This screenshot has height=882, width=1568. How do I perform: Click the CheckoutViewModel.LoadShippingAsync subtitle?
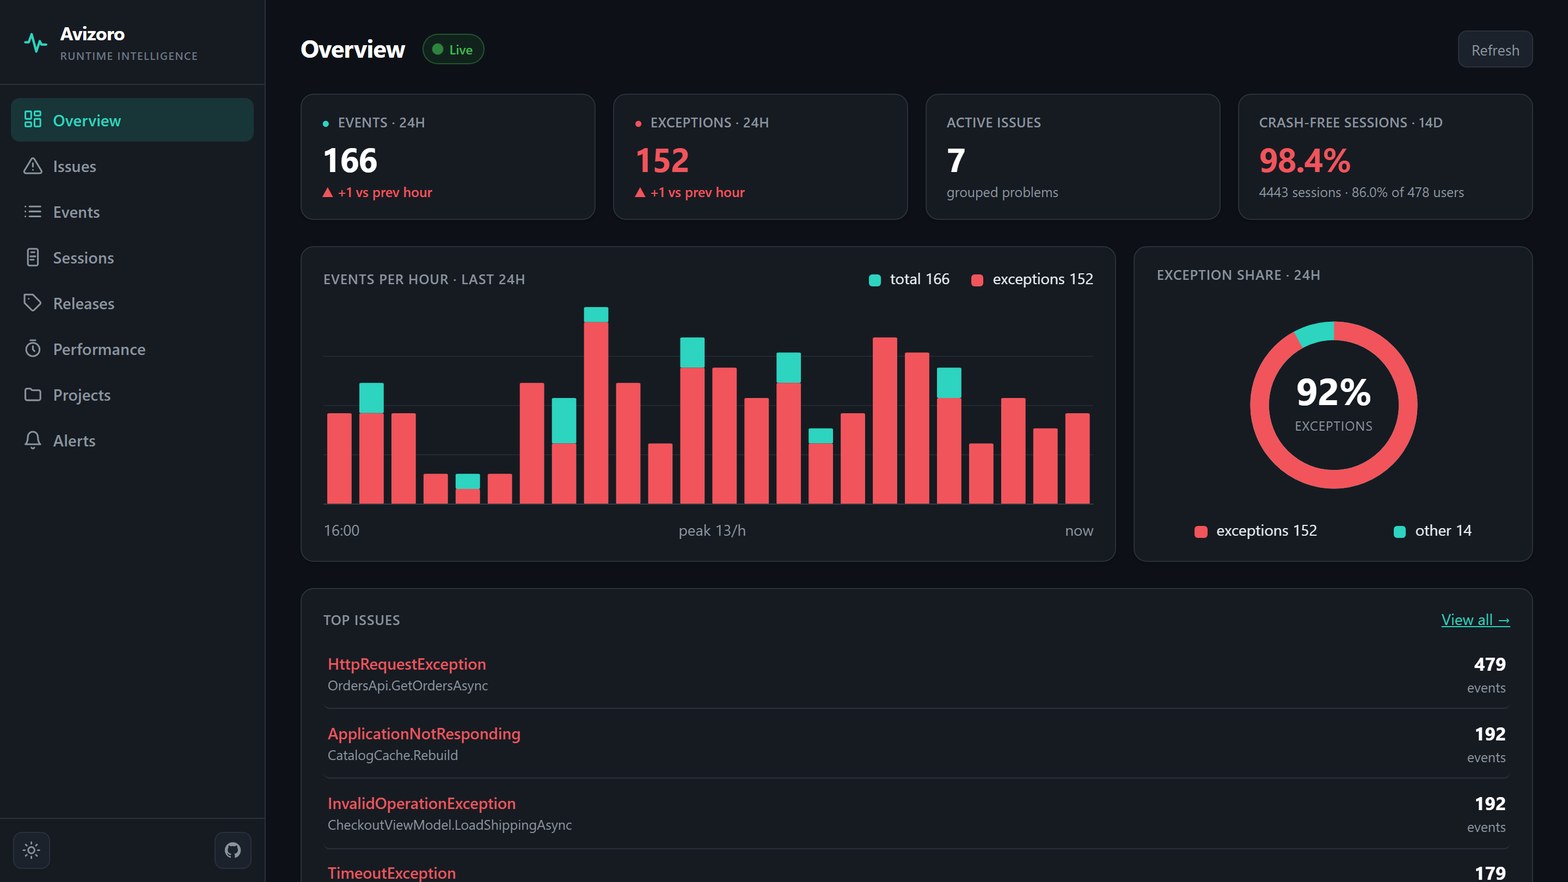click(x=450, y=826)
